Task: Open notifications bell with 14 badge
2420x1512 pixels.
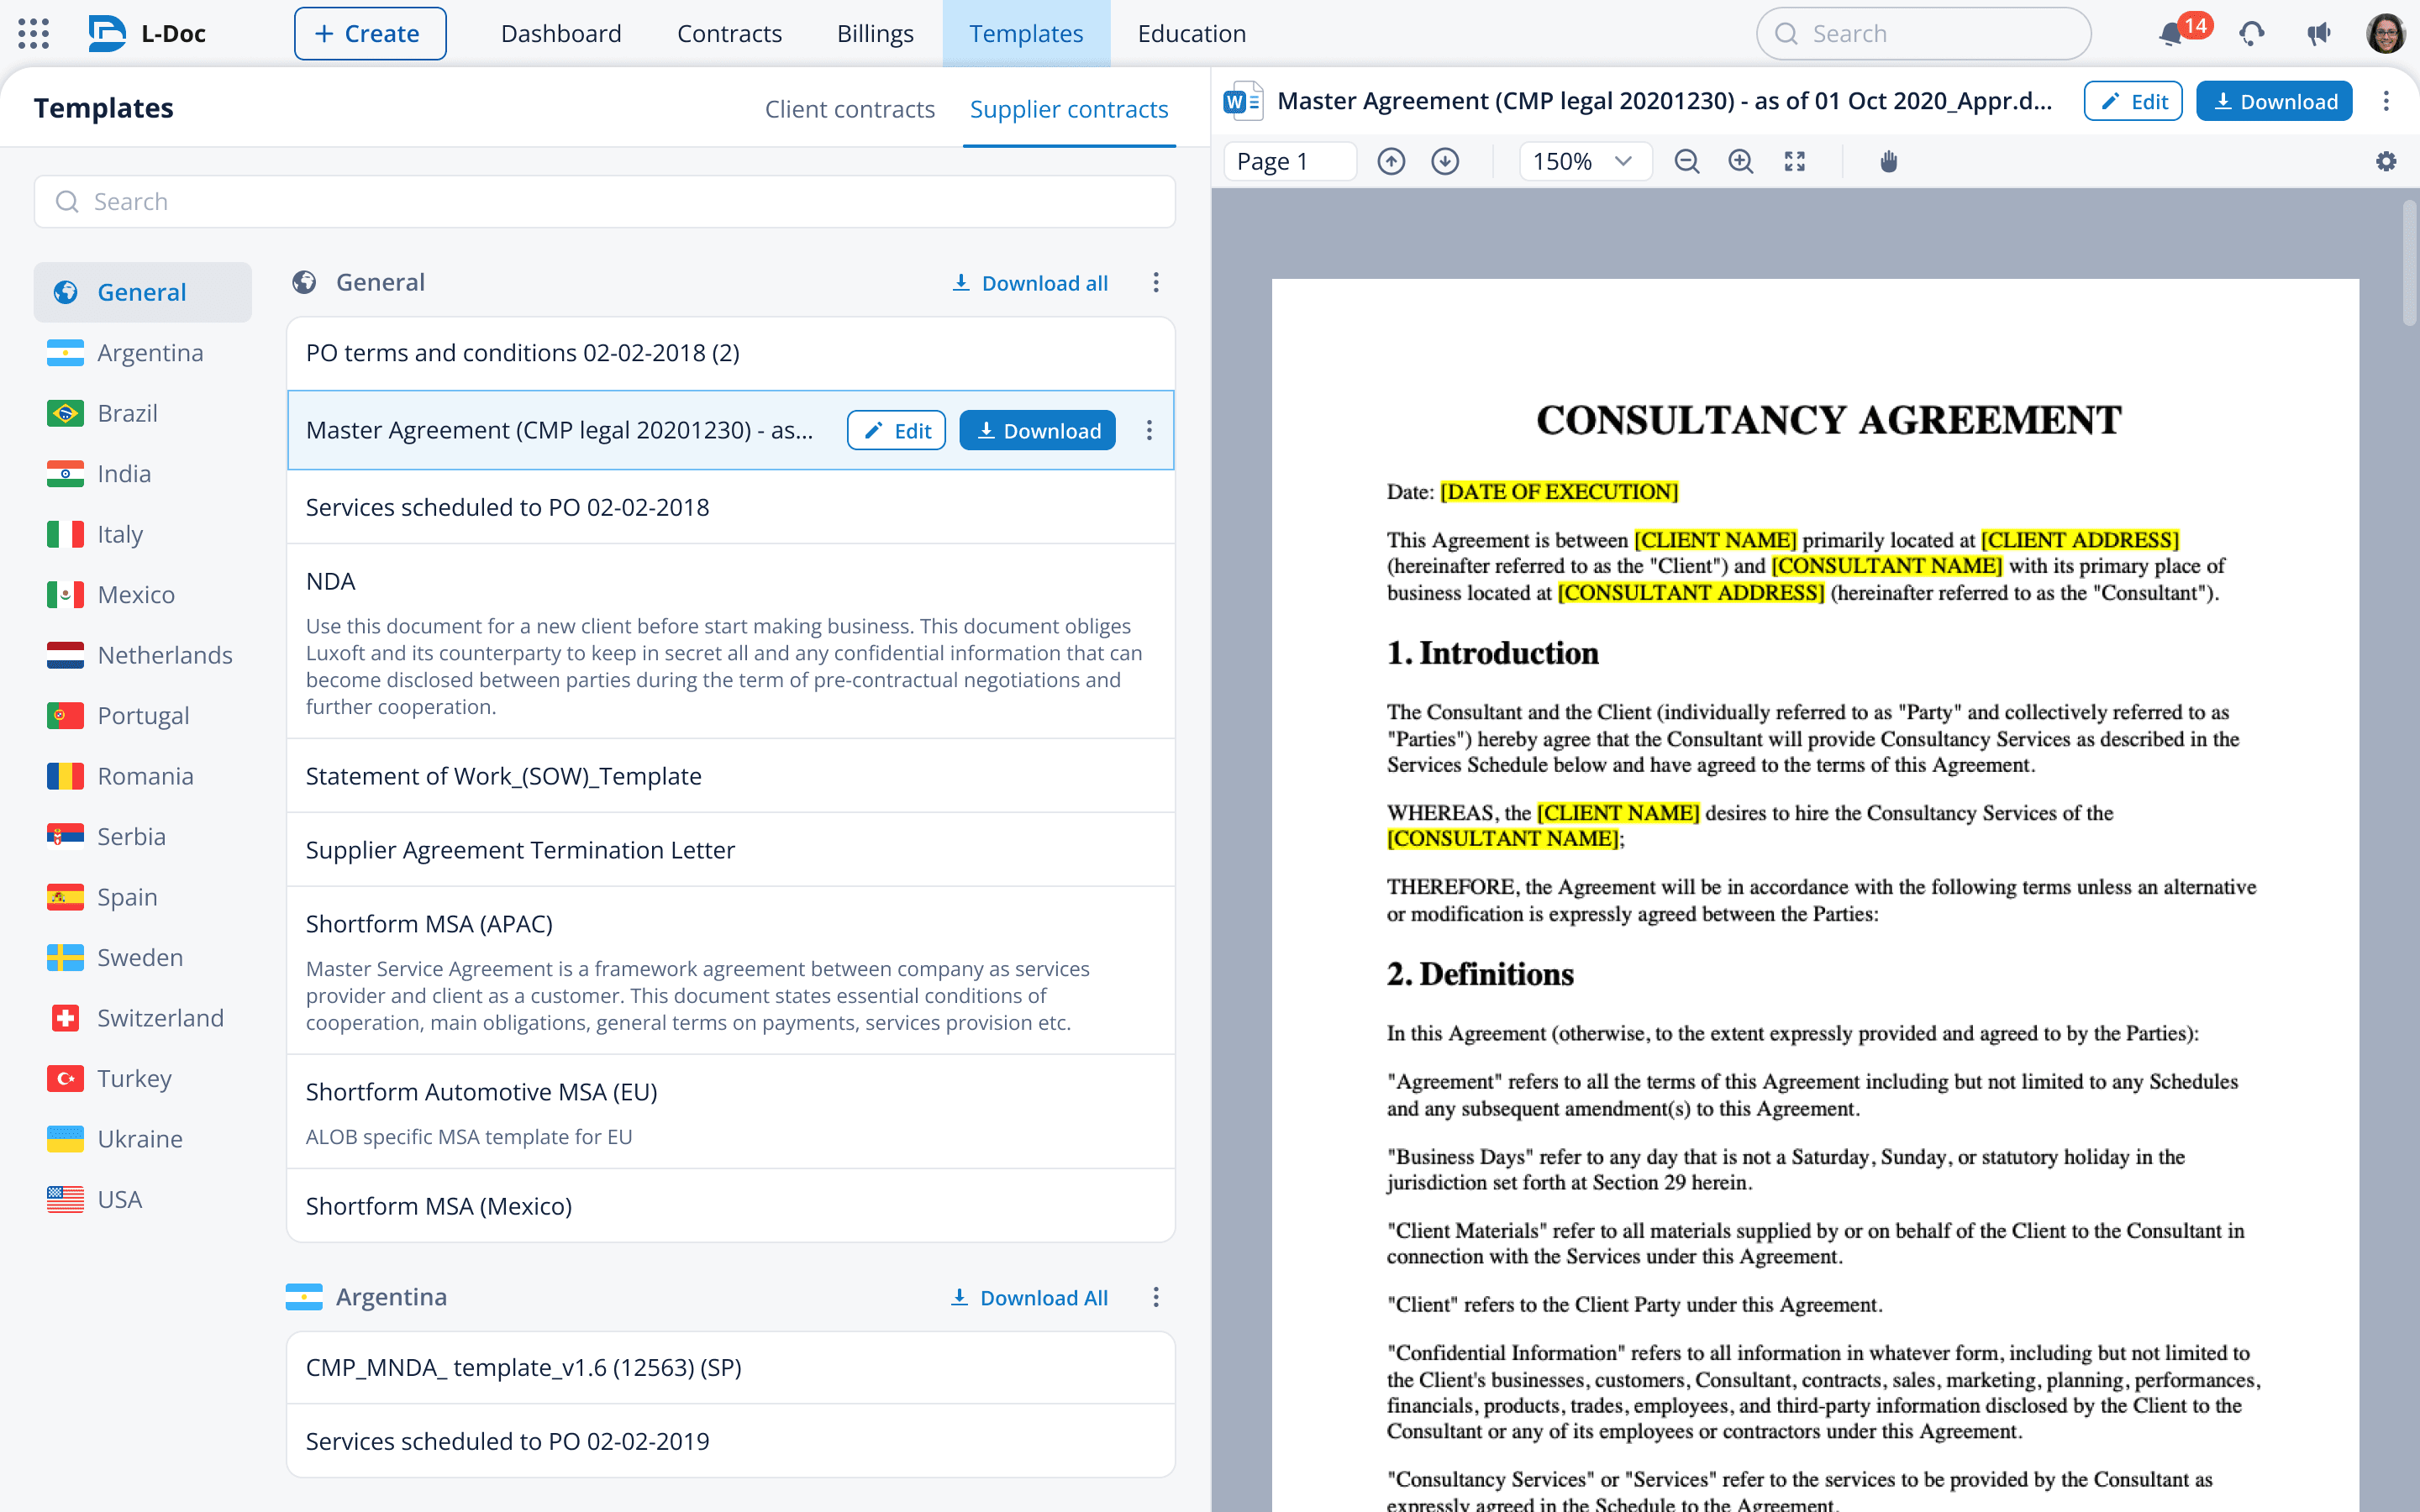Action: pyautogui.click(x=2170, y=34)
